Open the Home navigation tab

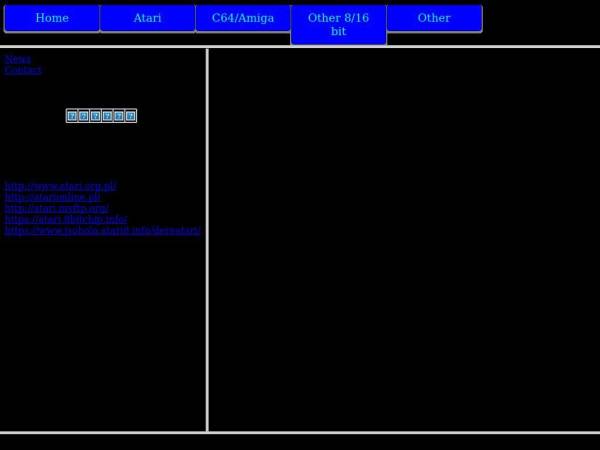click(52, 18)
